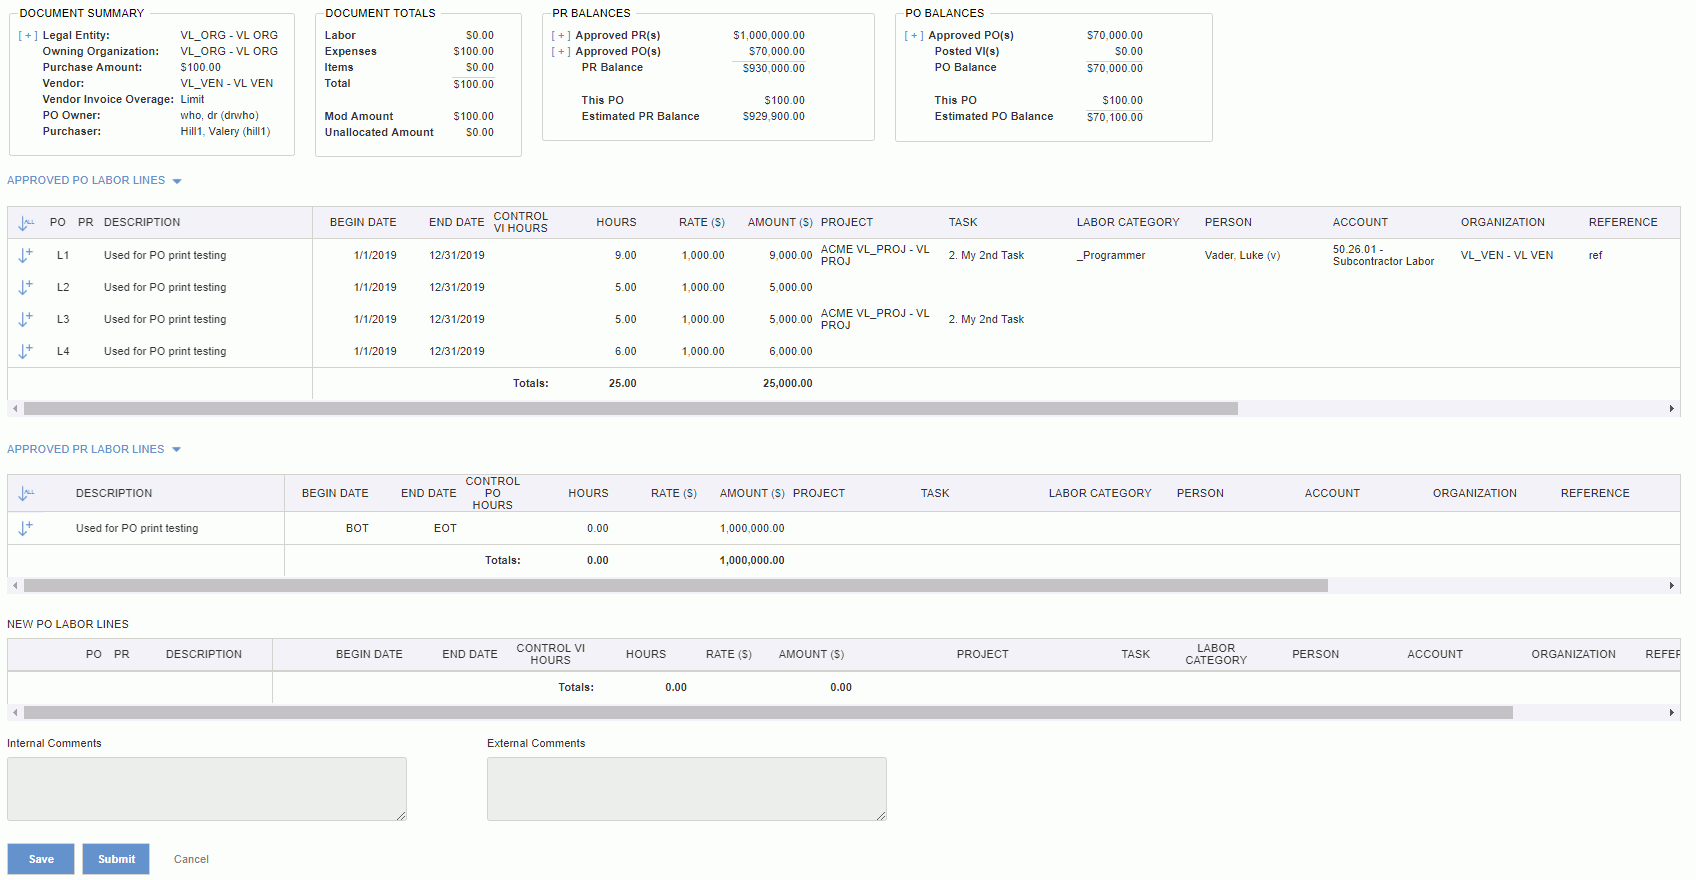Image resolution: width=1696 pixels, height=880 pixels.
Task: Click the BOT begin date in the PR line
Action: click(x=357, y=528)
